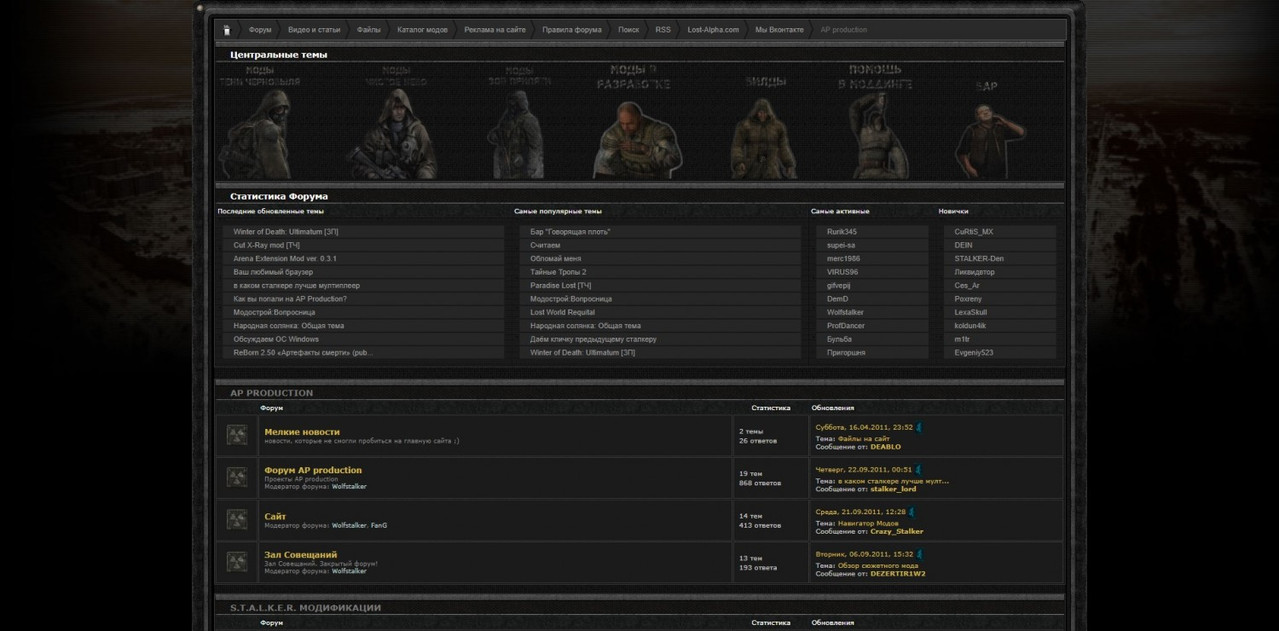Click the forum icon beside Зал Совещаний
This screenshot has width=1279, height=631.
point(237,562)
